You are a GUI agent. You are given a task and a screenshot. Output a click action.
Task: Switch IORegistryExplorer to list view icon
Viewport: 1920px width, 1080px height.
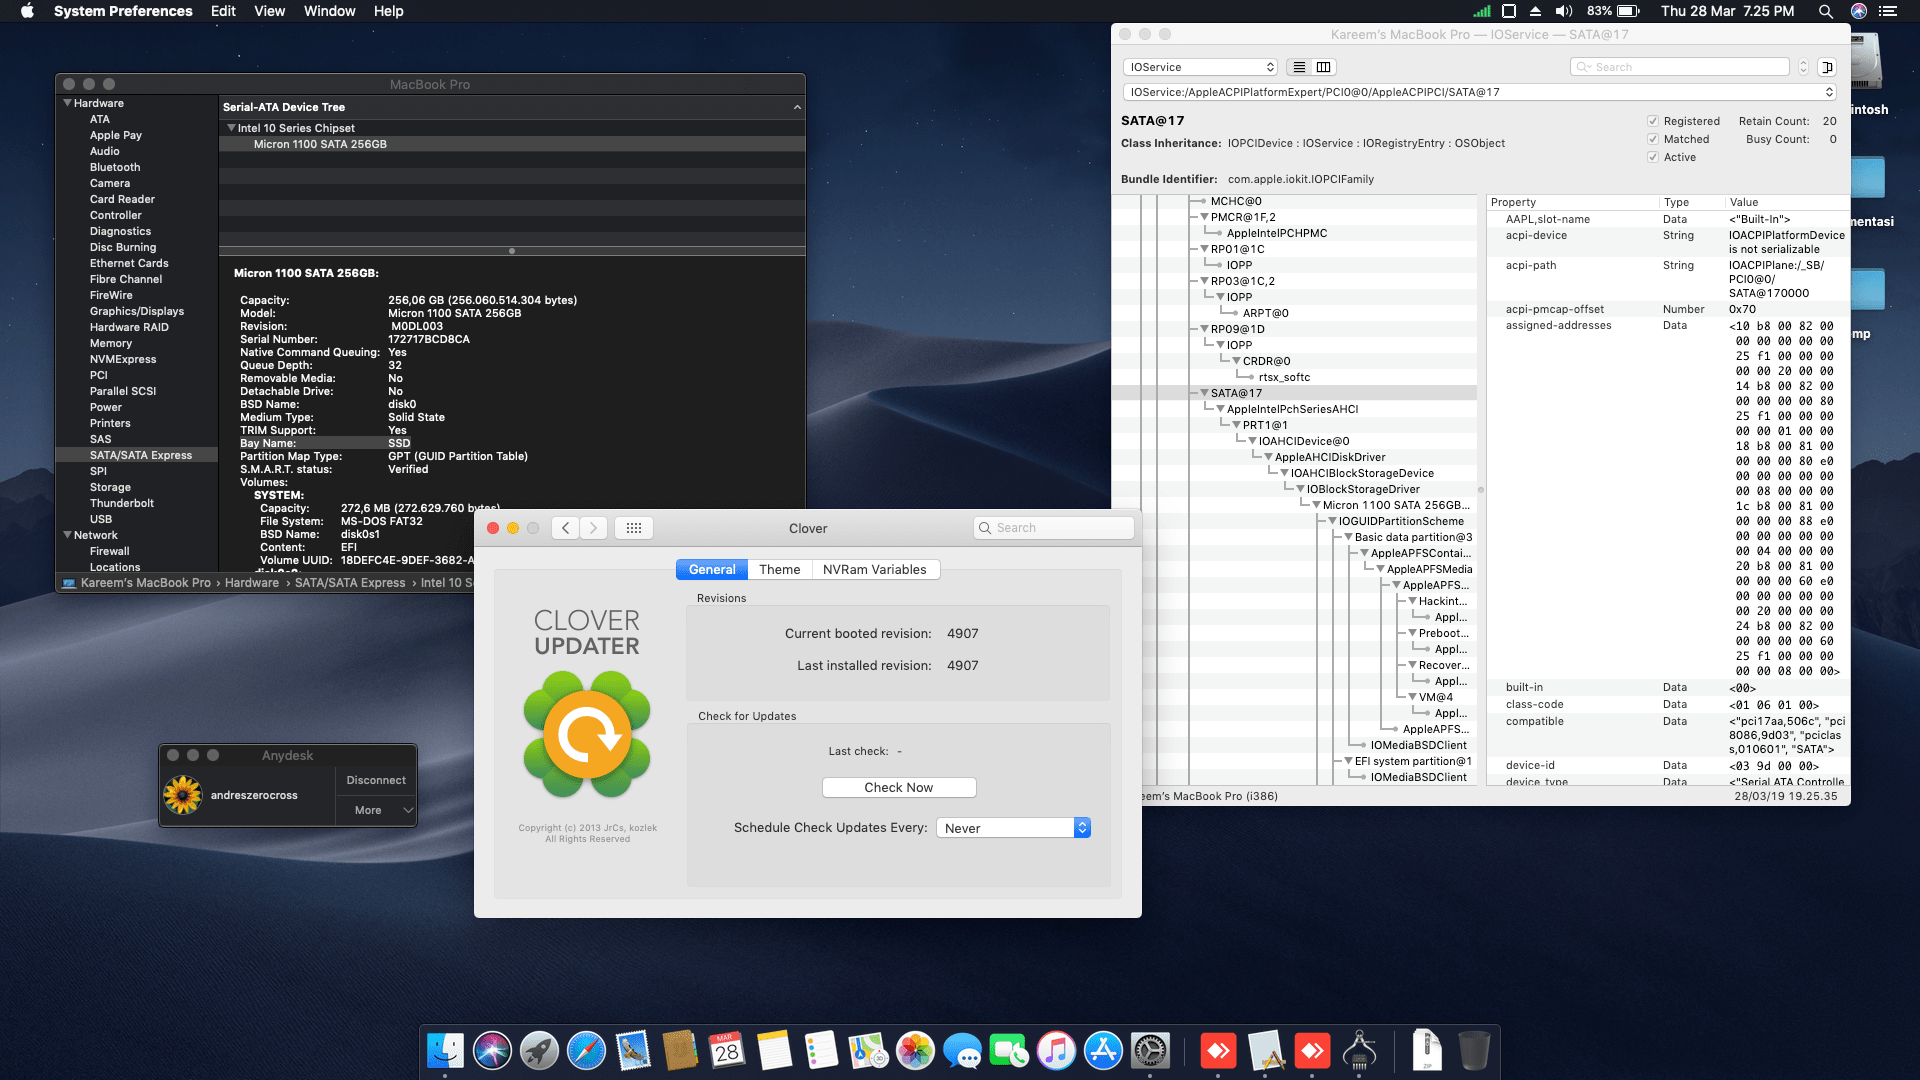tap(1299, 67)
